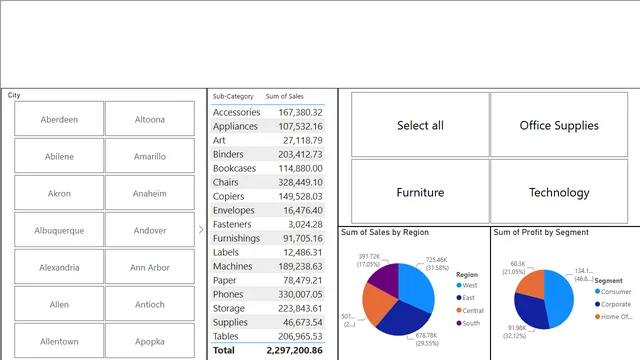The image size is (640, 360).
Task: Select the Paper row
Action: 268,280
